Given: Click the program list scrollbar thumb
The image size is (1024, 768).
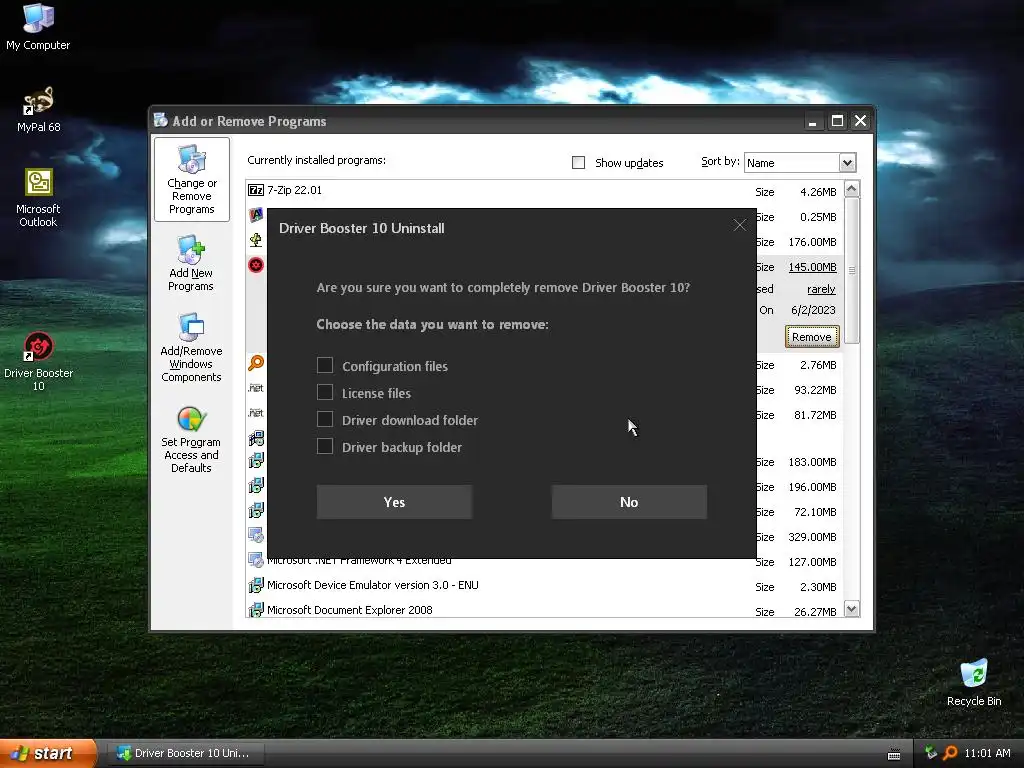Looking at the screenshot, I should (852, 270).
